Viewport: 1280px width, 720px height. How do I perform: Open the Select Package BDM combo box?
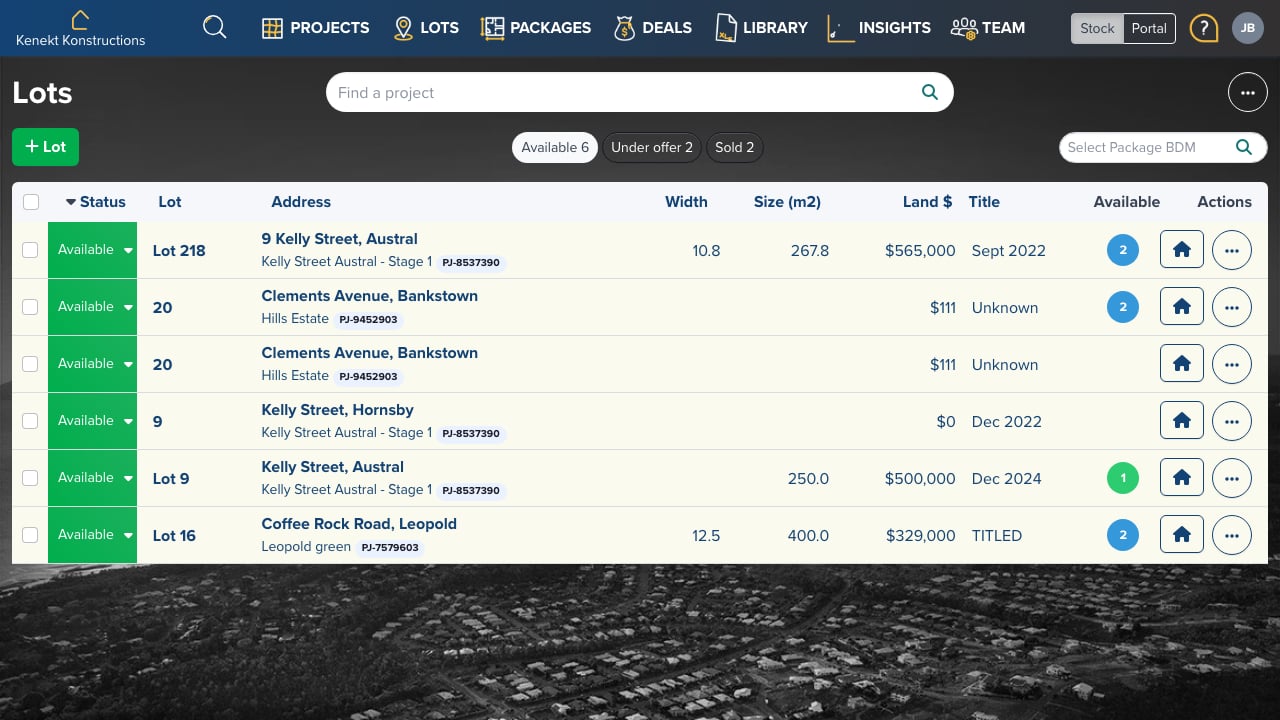(x=1163, y=147)
